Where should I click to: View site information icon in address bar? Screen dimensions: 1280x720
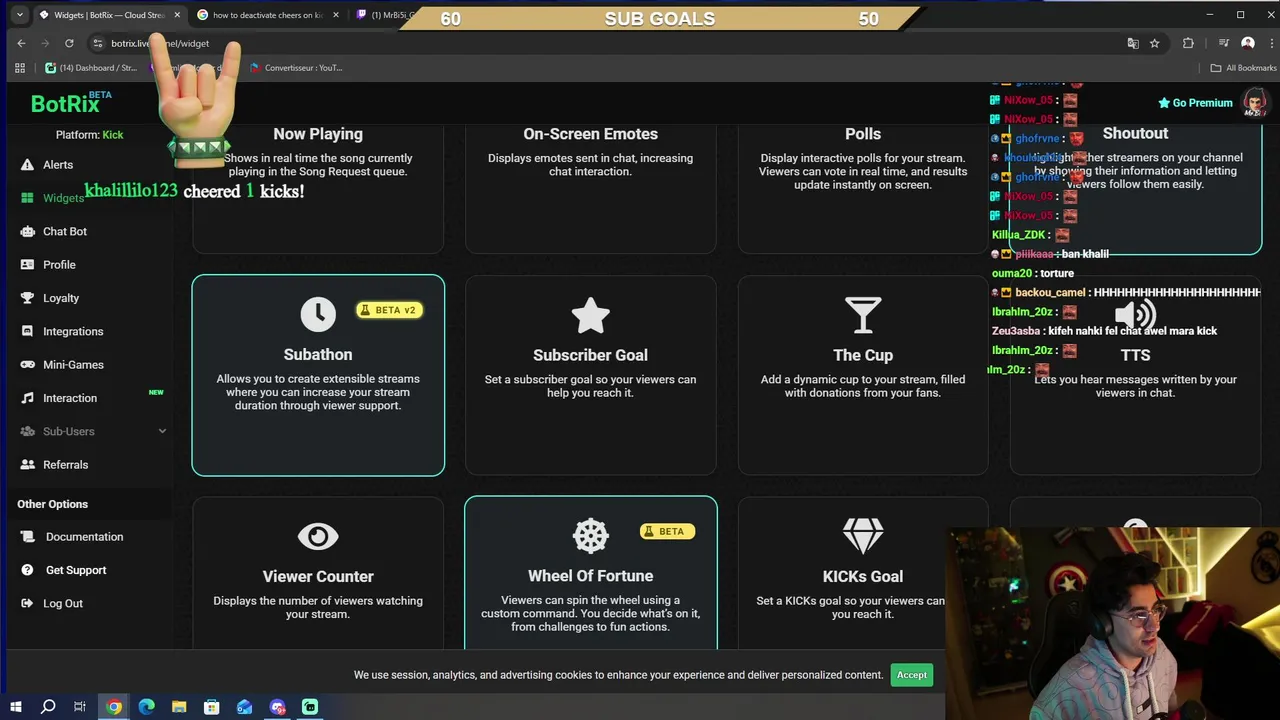click(x=97, y=43)
